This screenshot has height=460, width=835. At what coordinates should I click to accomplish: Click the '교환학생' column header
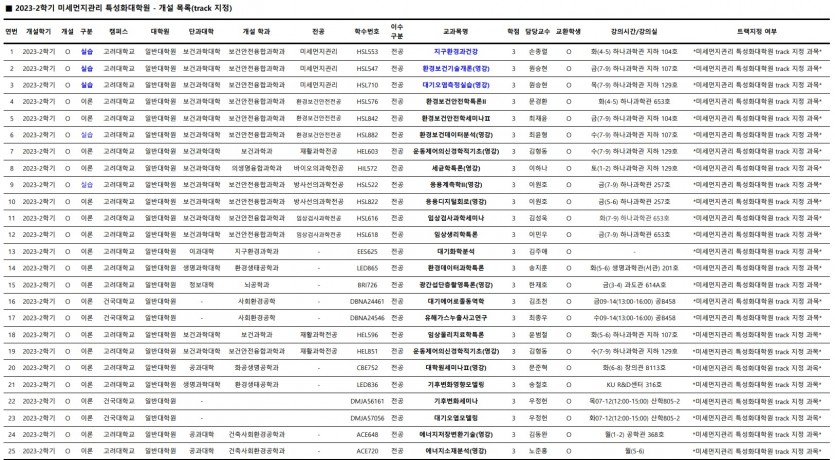coord(568,31)
